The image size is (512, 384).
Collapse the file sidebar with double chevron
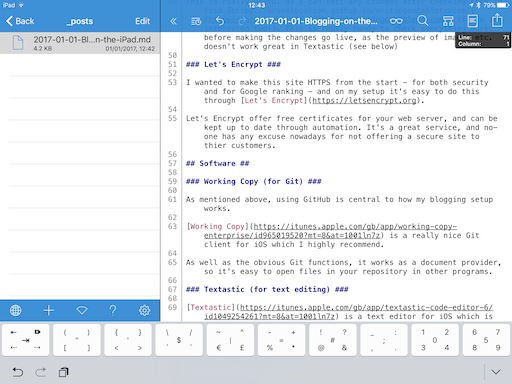(x=173, y=21)
